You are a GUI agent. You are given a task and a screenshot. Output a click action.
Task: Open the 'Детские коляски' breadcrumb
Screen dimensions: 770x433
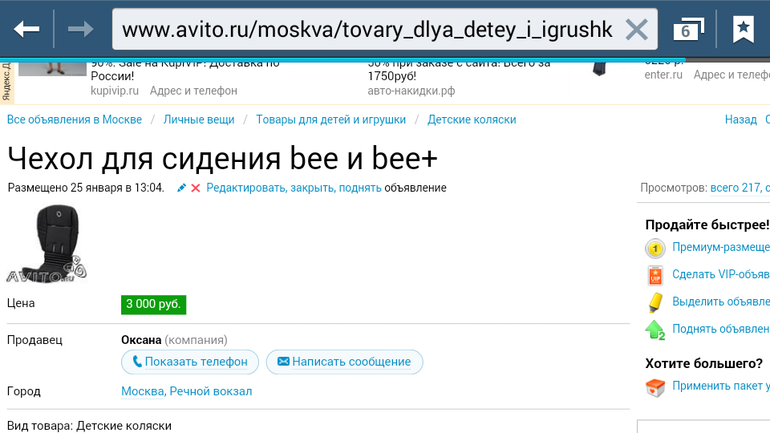[472, 120]
